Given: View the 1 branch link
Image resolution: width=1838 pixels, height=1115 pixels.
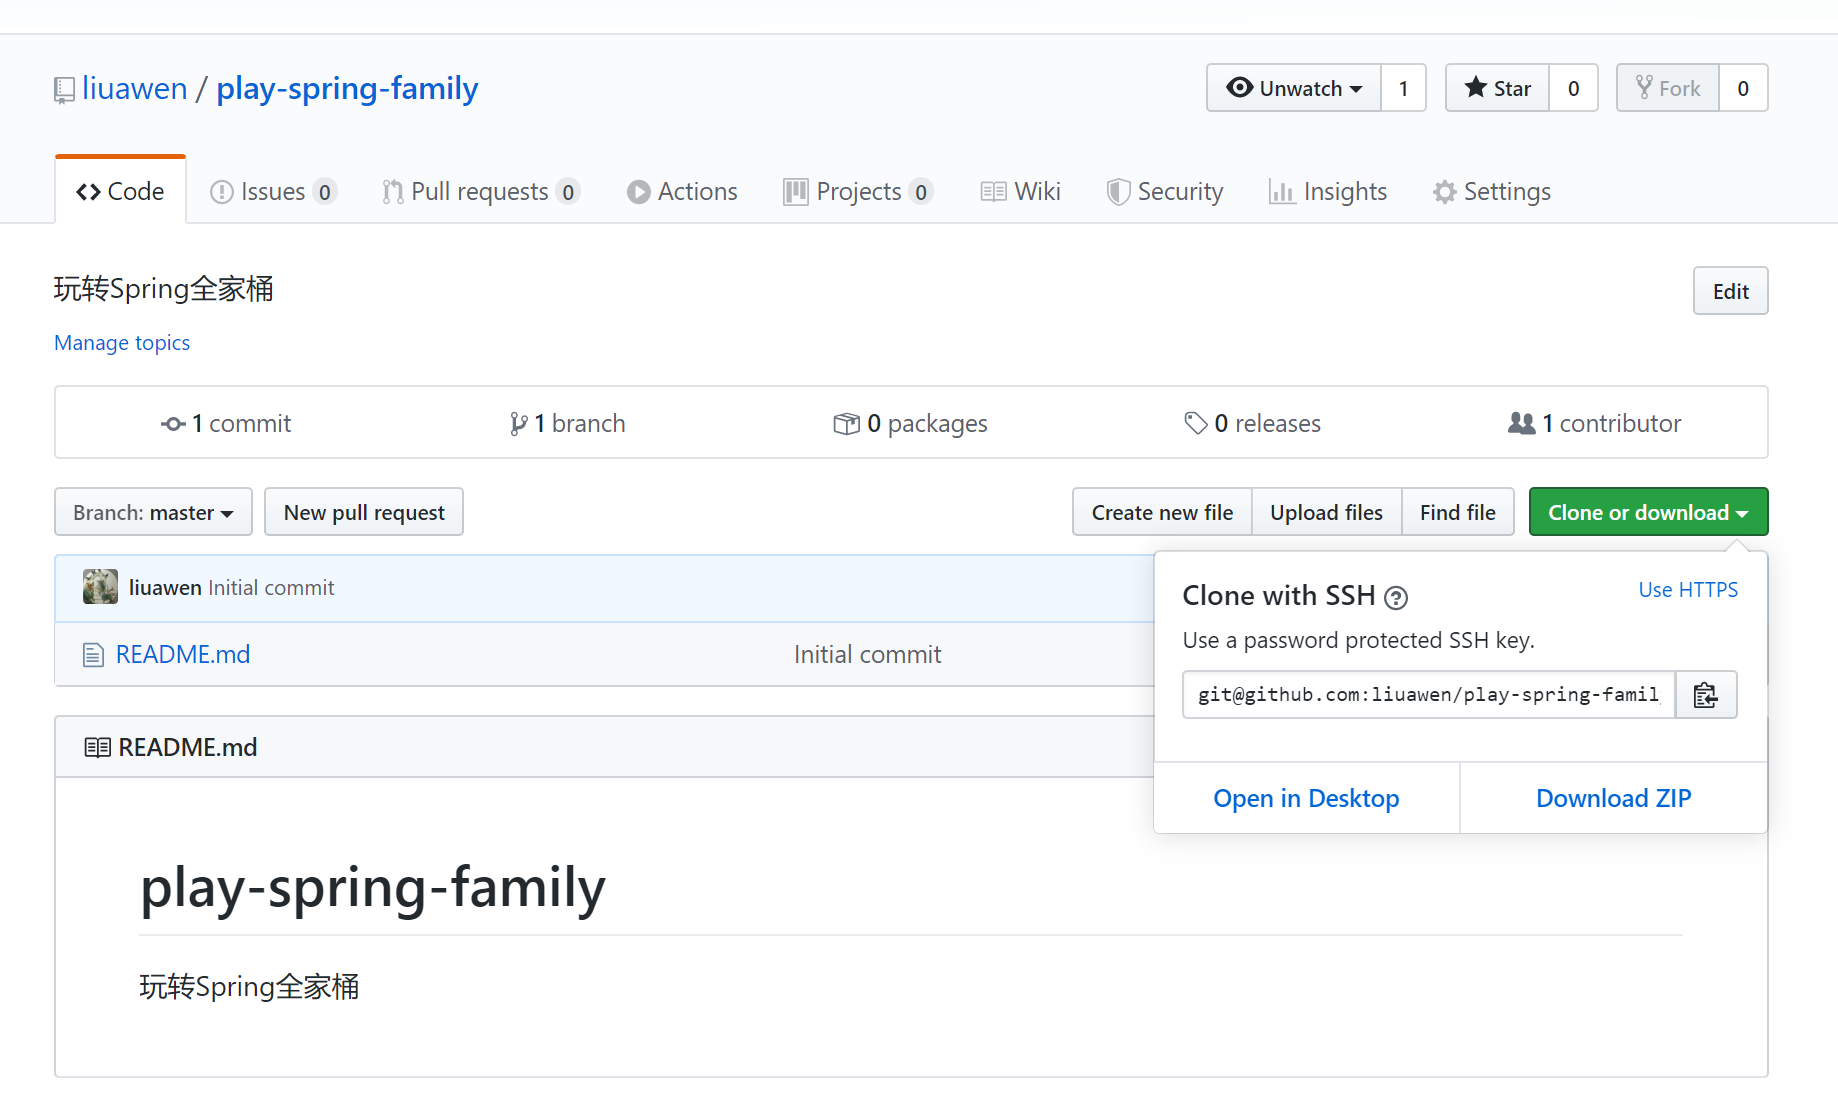Looking at the screenshot, I should [x=567, y=423].
